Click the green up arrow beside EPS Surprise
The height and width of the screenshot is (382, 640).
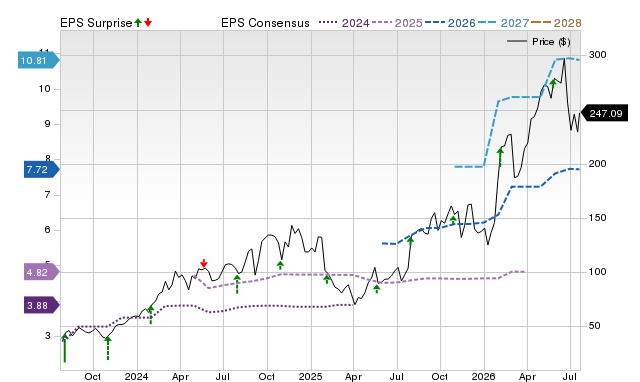[138, 23]
